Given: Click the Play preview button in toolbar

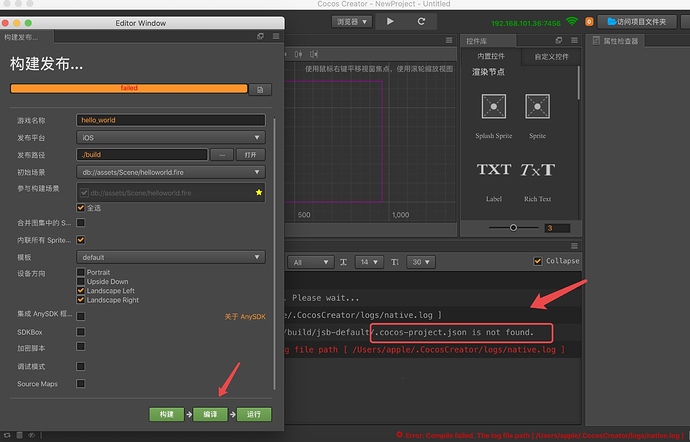Looking at the screenshot, I should coord(390,21).
